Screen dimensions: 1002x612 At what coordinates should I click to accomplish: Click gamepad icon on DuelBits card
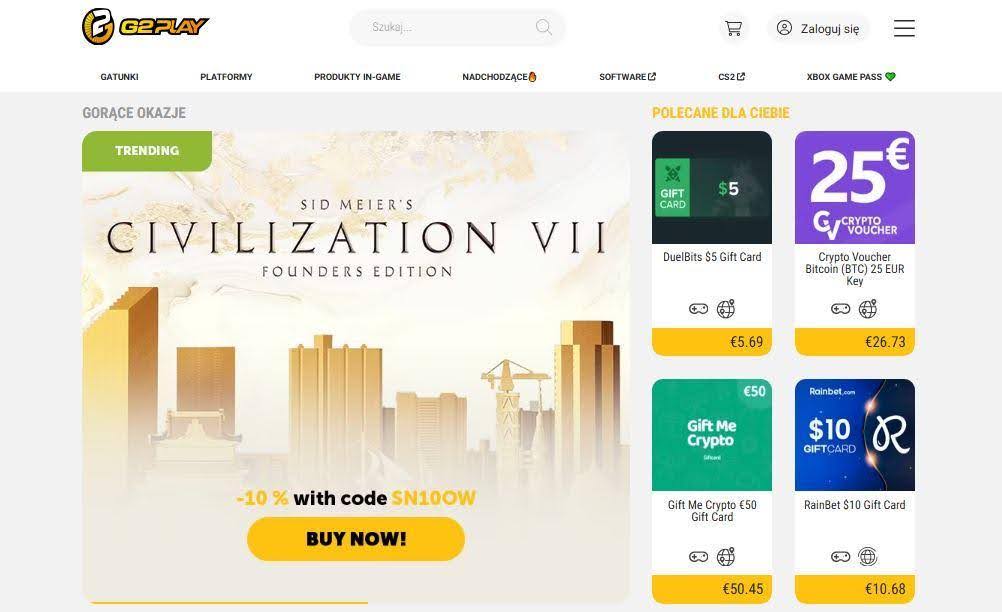tap(698, 309)
